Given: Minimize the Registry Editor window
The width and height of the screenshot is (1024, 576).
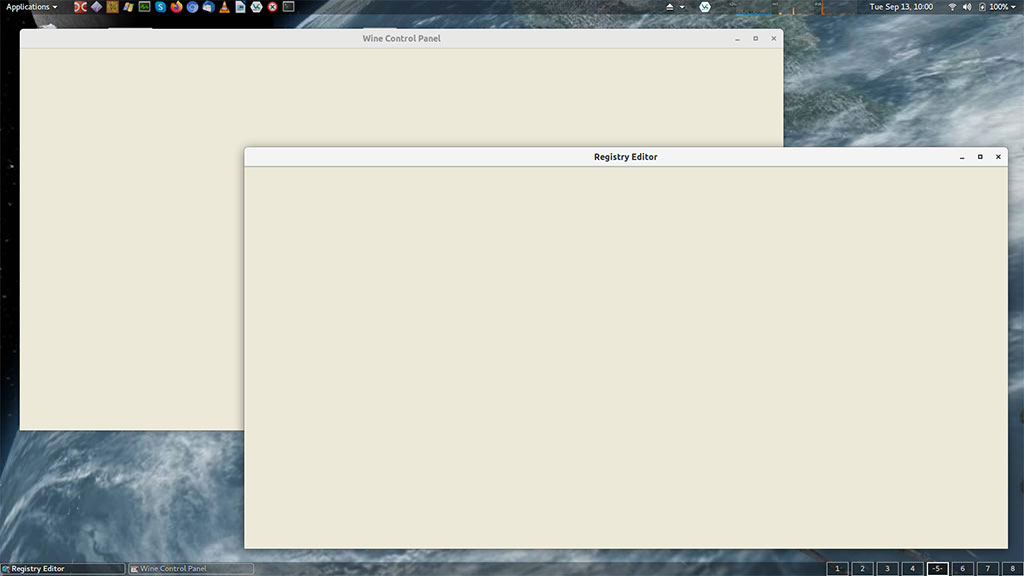Looking at the screenshot, I should click(x=962, y=157).
